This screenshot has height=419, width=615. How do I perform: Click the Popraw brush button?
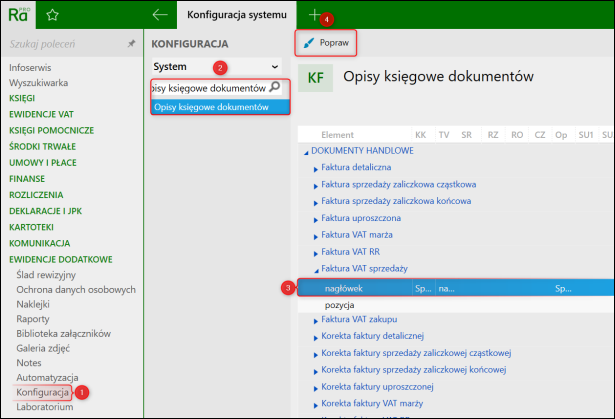tap(326, 43)
